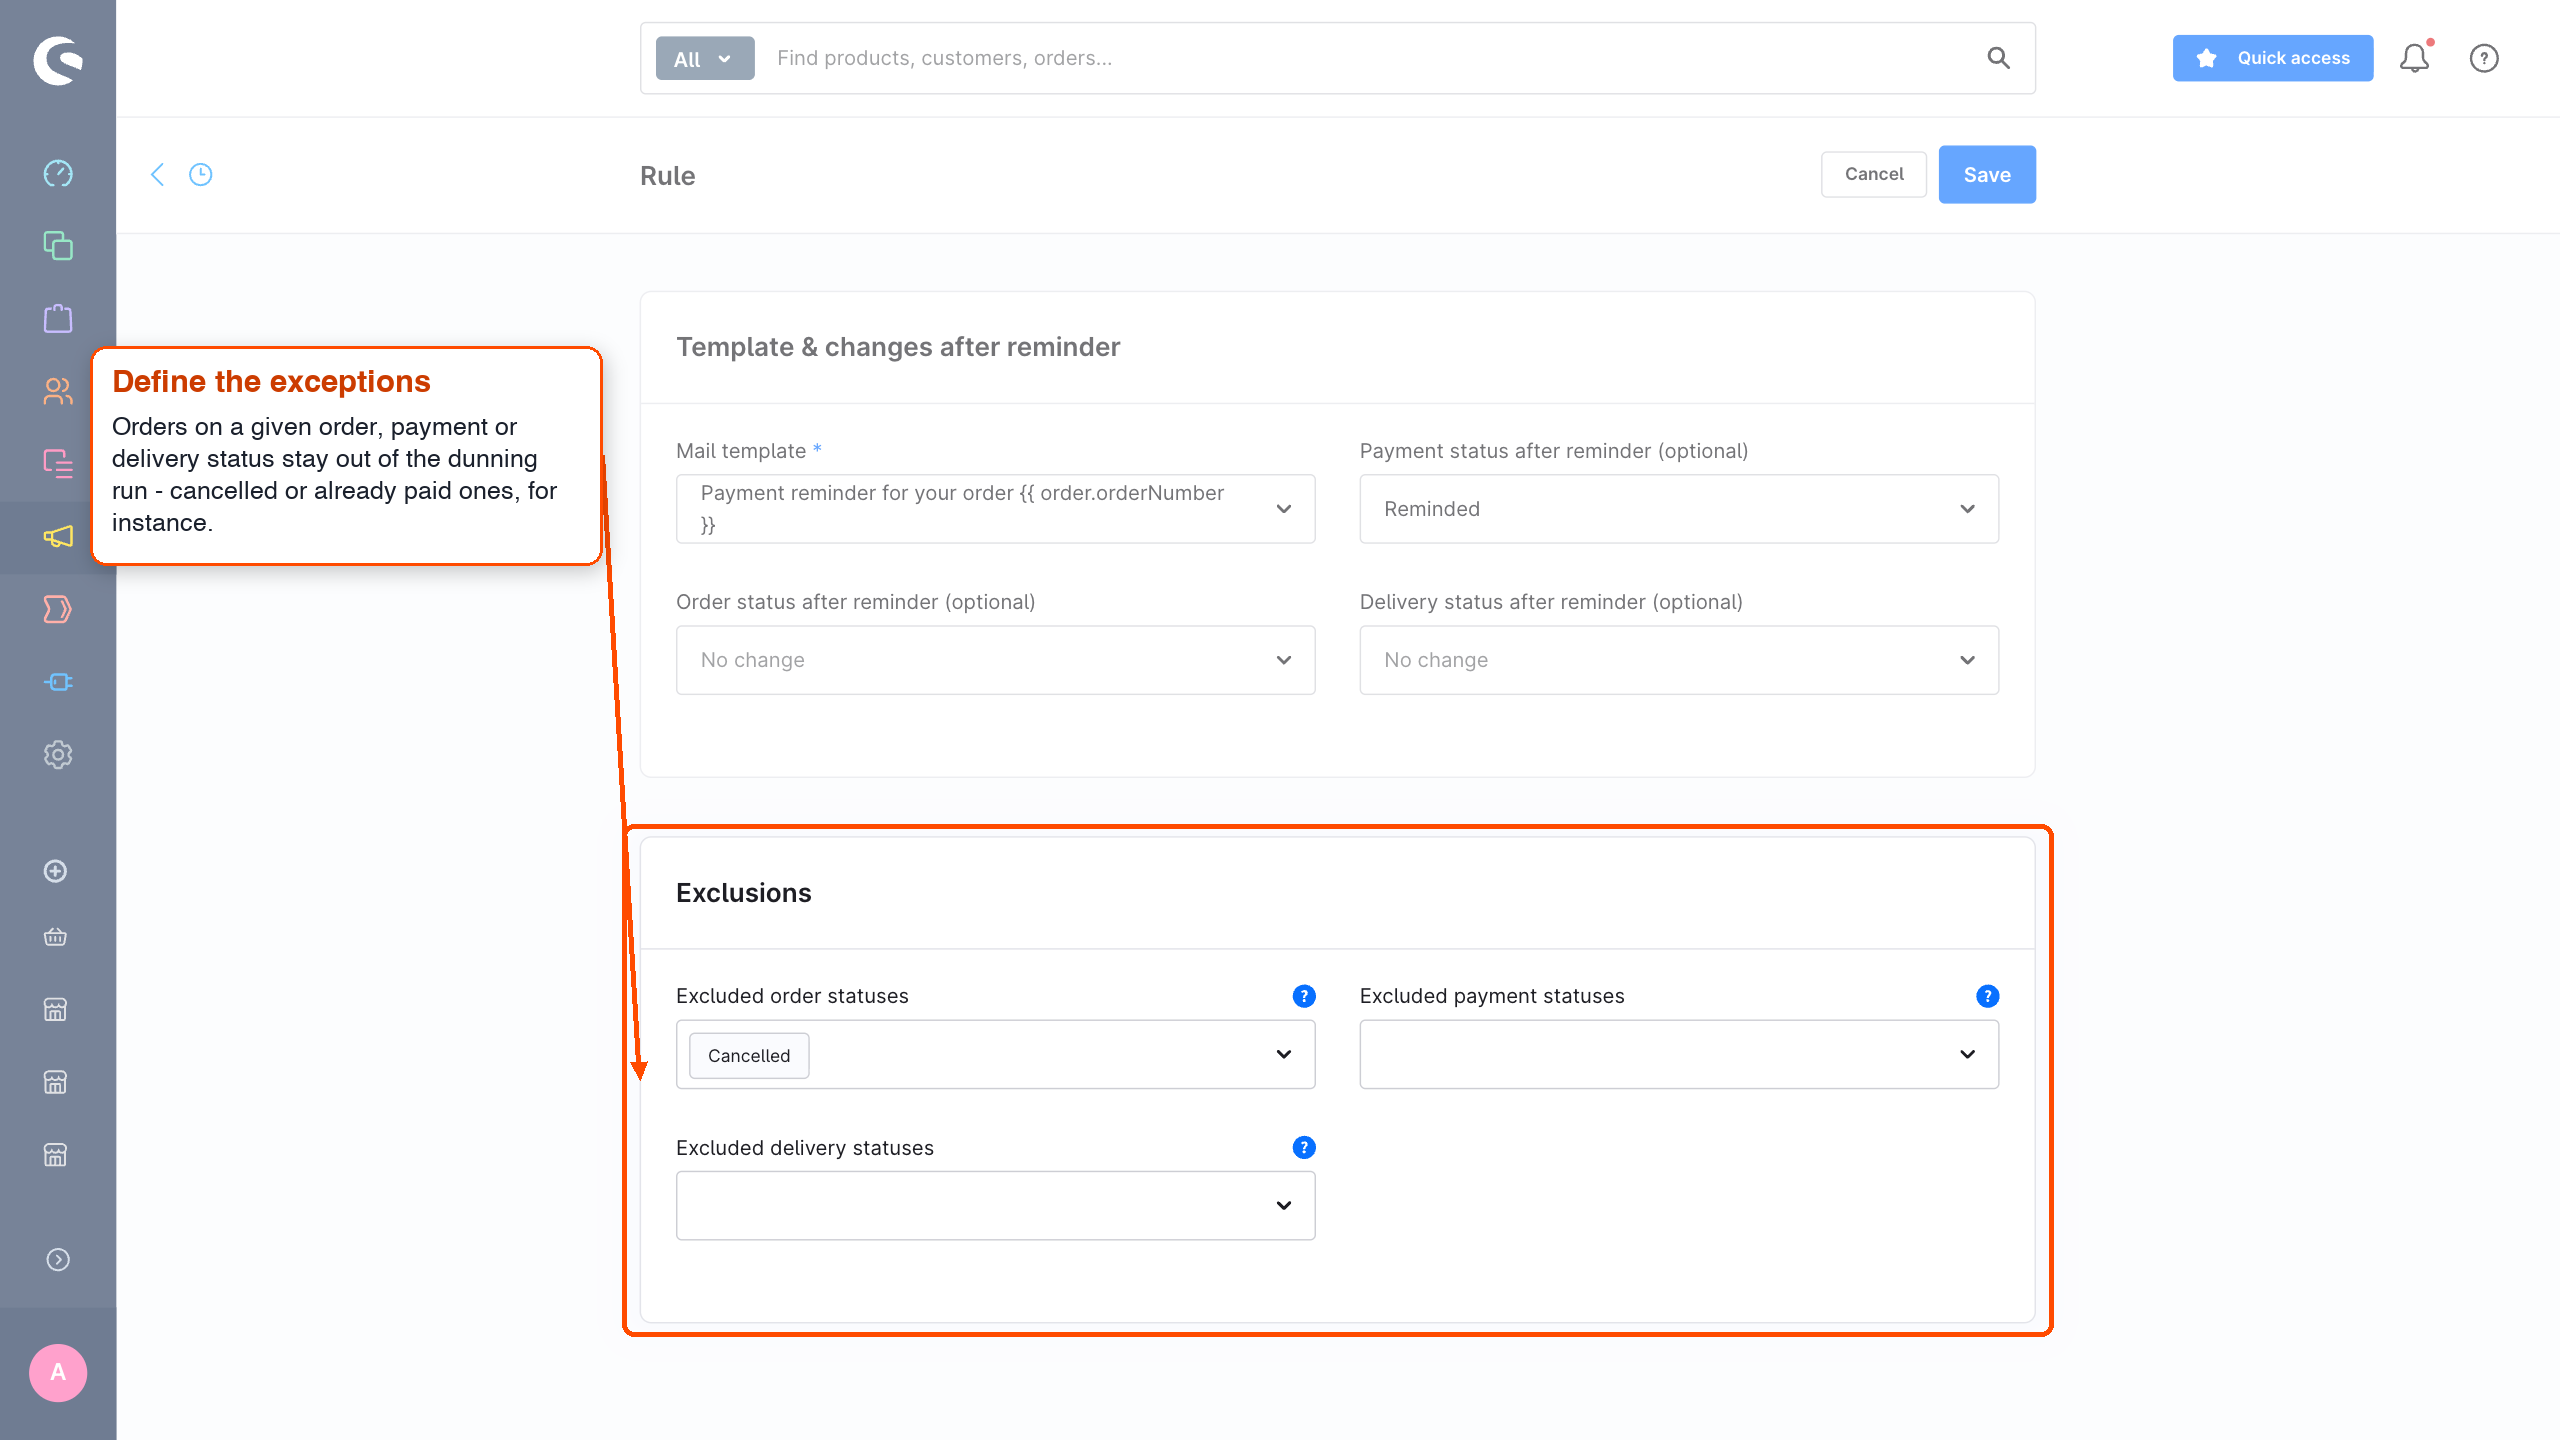This screenshot has height=1440, width=2560.
Task: Open the Marketing megaphone icon
Action: pyautogui.click(x=58, y=537)
